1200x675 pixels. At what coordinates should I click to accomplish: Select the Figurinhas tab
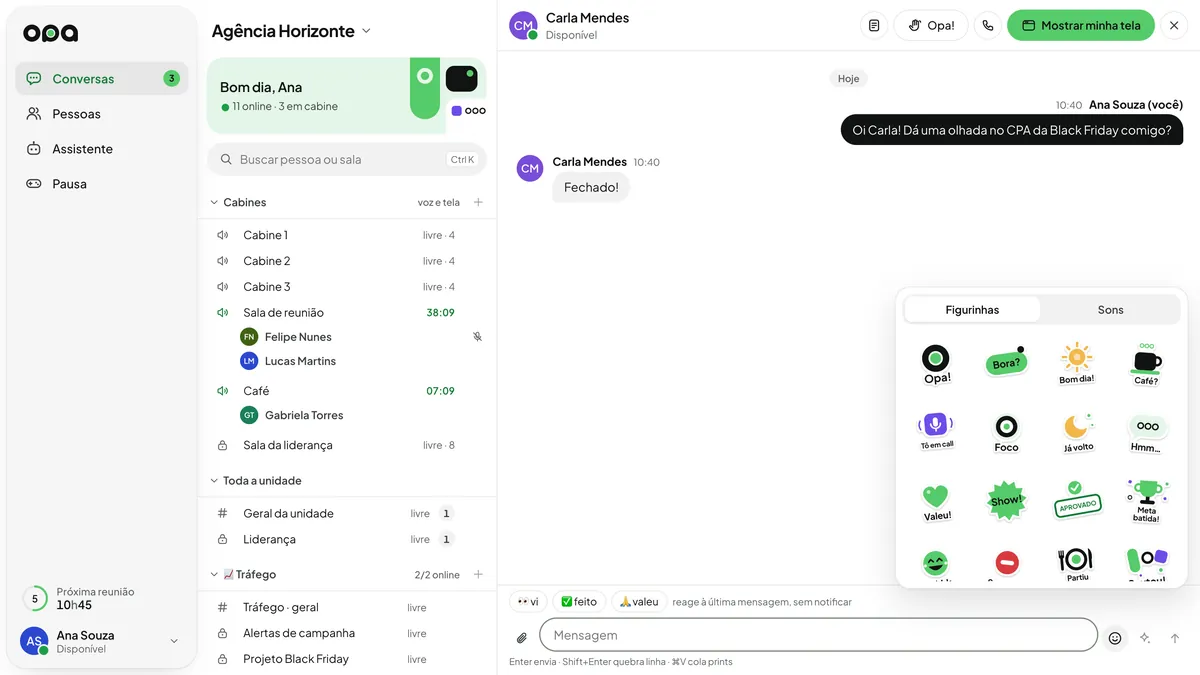pos(972,310)
